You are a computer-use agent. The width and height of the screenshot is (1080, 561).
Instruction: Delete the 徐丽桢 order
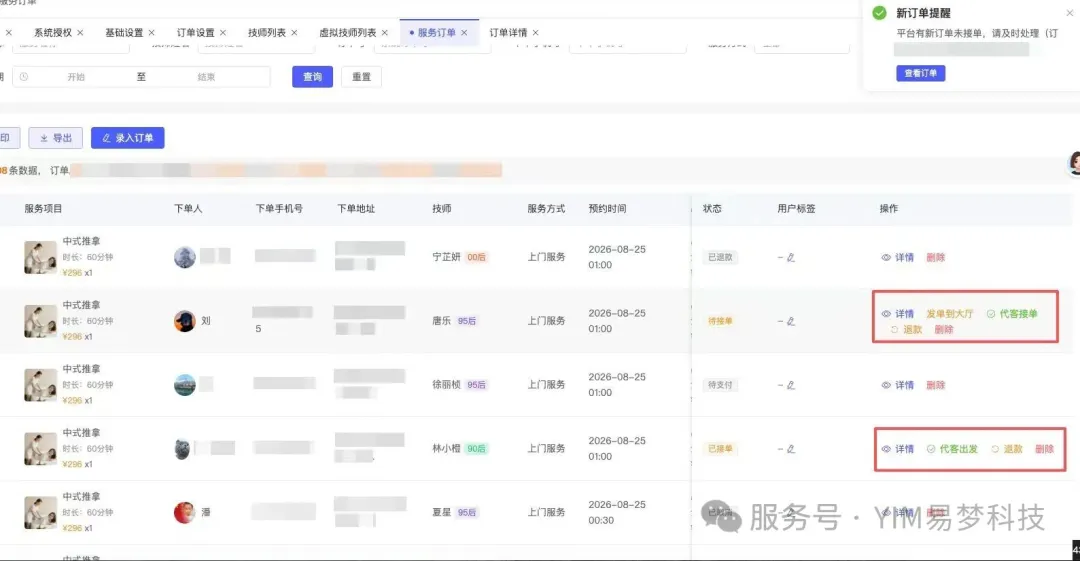[x=935, y=385]
